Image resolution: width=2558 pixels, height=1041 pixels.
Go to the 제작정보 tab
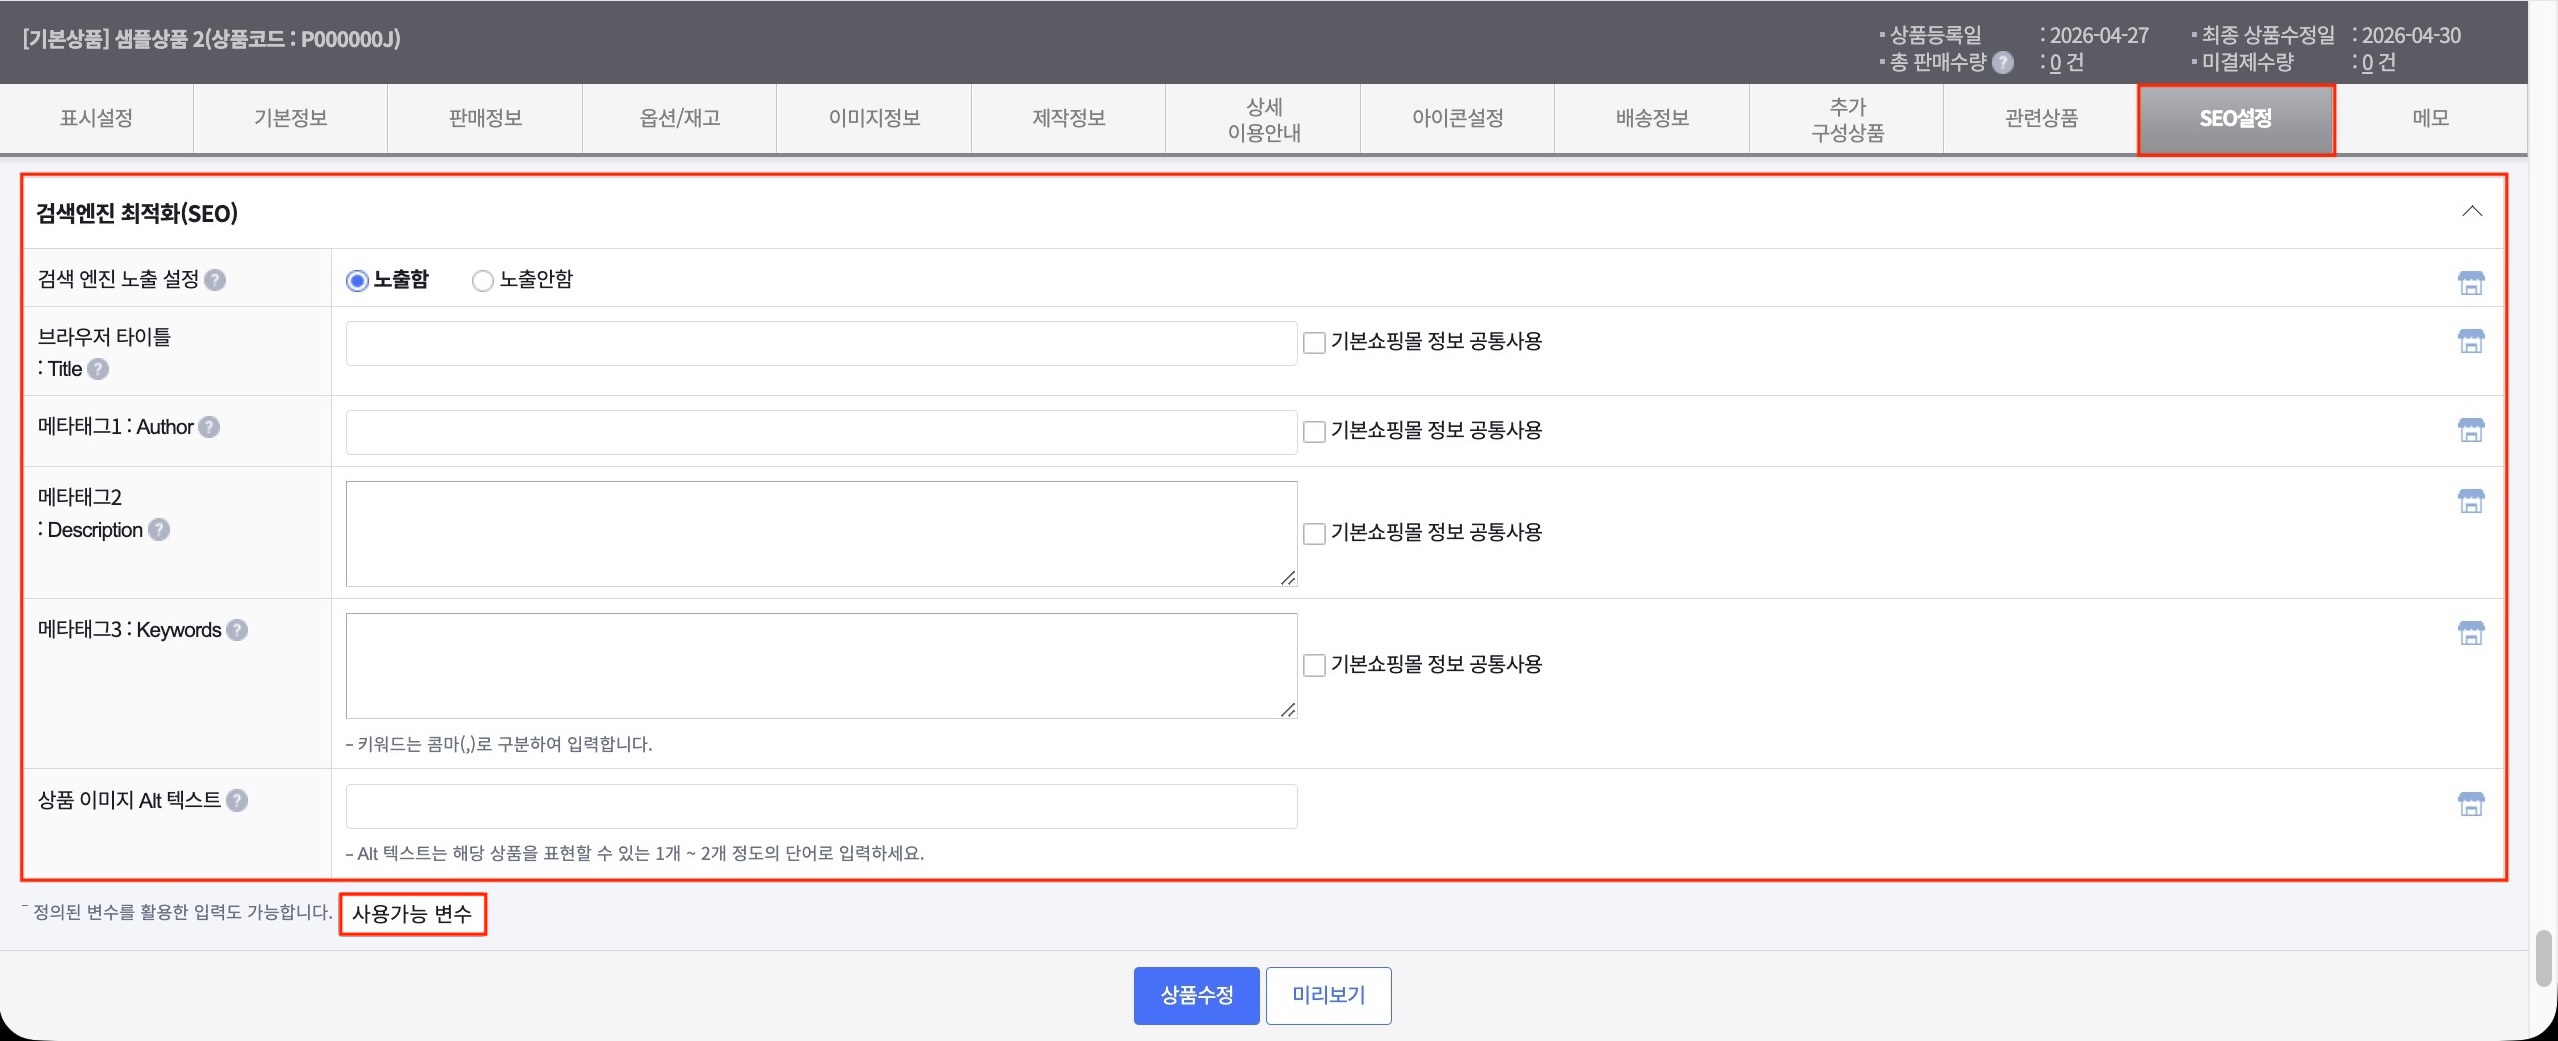click(1069, 118)
